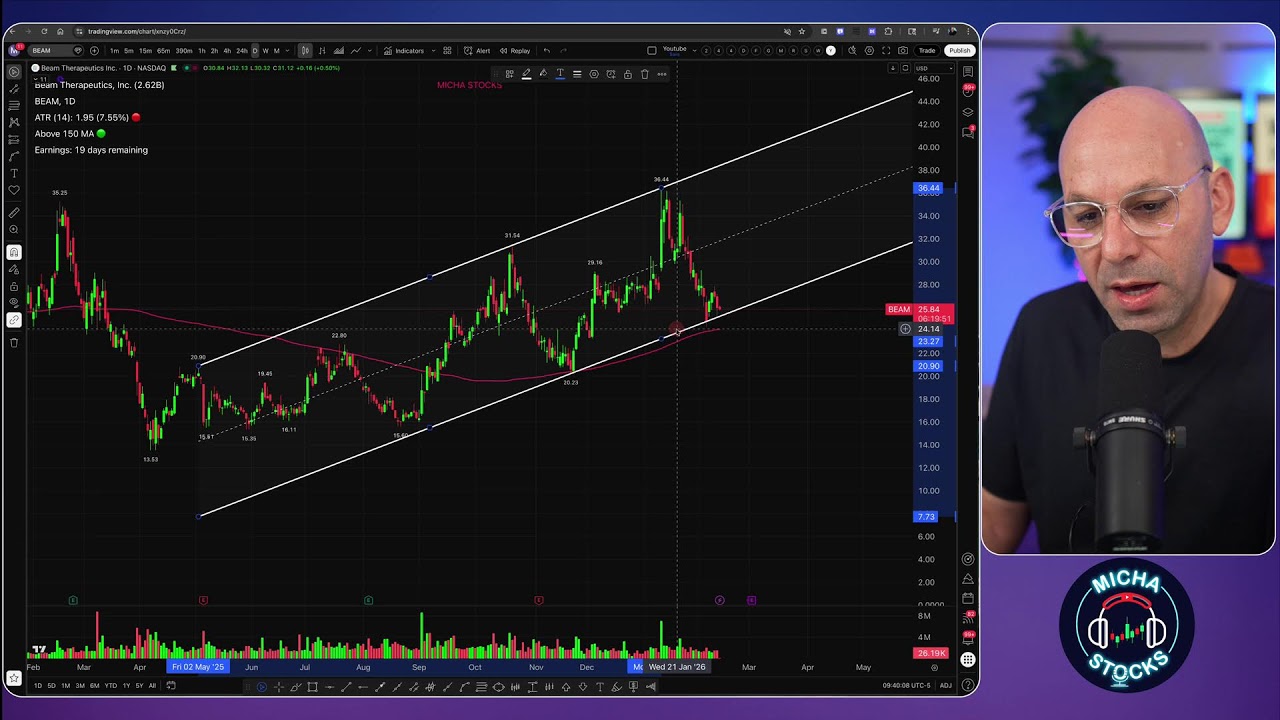Viewport: 1280px width, 720px height.
Task: Open the indicator templates grid icon
Action: pos(447,50)
